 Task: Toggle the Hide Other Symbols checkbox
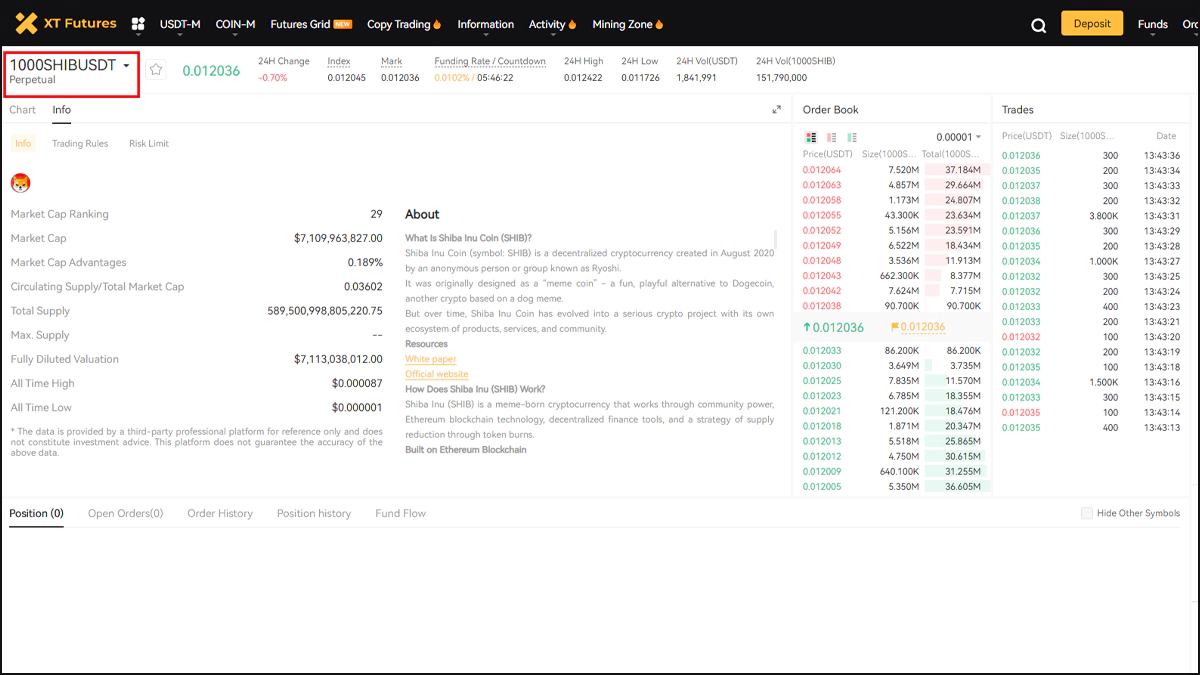point(1087,513)
